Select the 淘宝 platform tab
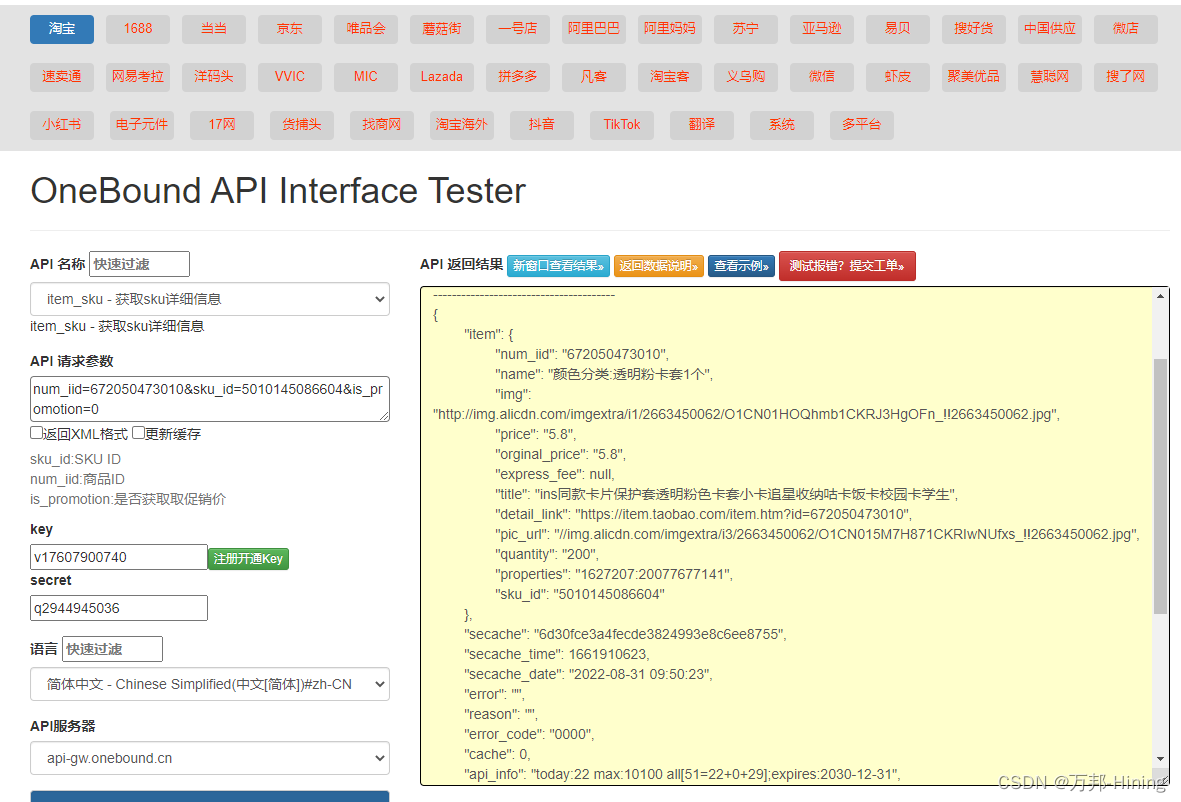The height and width of the screenshot is (802, 1181). pos(61,29)
